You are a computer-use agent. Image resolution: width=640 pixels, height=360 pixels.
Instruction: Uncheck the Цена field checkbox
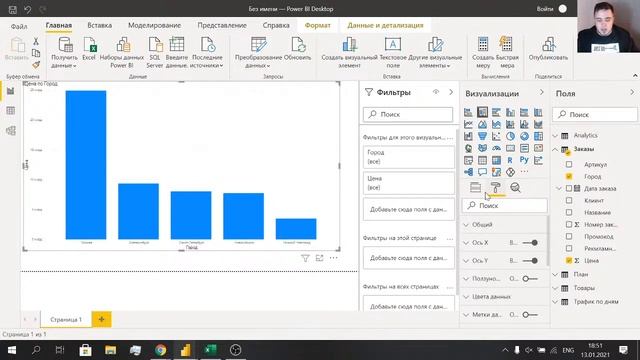click(x=569, y=260)
